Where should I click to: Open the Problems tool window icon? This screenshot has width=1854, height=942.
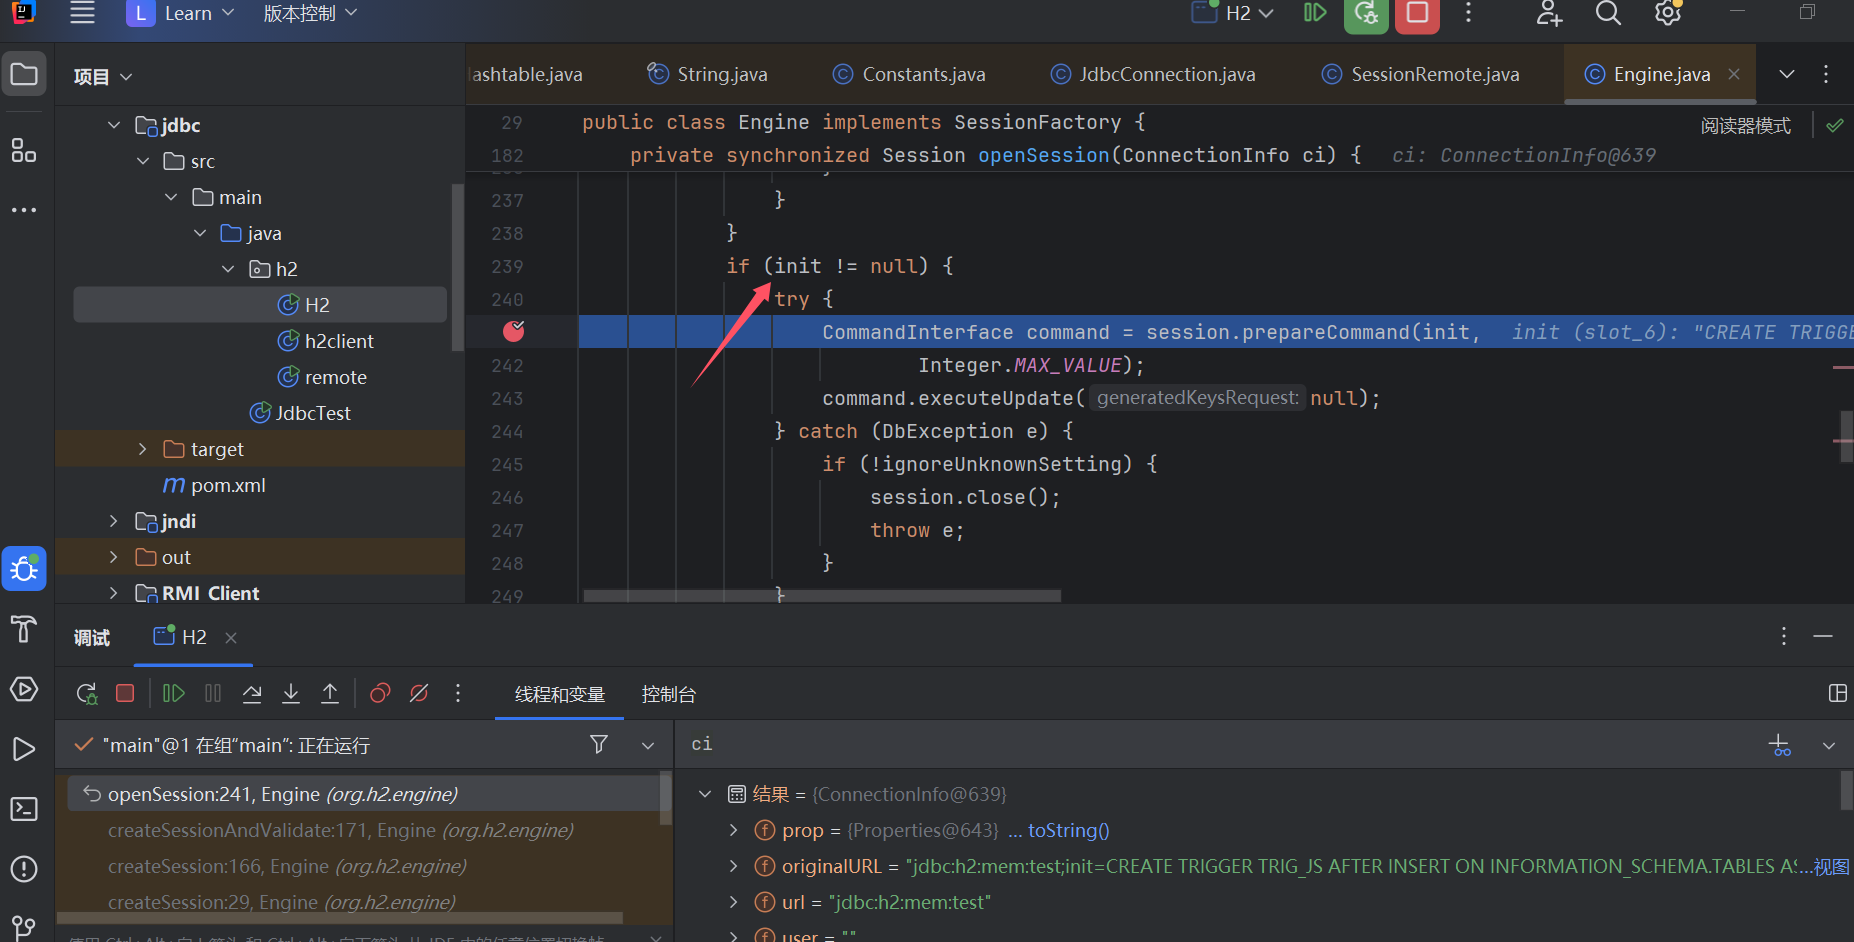(x=24, y=869)
